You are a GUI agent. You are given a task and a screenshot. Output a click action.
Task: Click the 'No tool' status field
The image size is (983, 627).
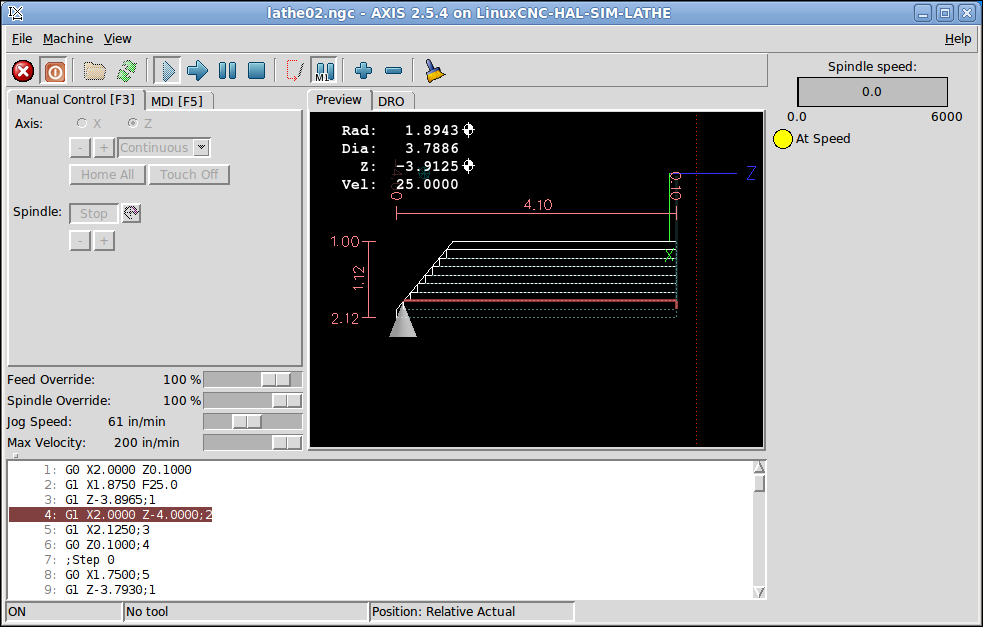[x=245, y=612]
